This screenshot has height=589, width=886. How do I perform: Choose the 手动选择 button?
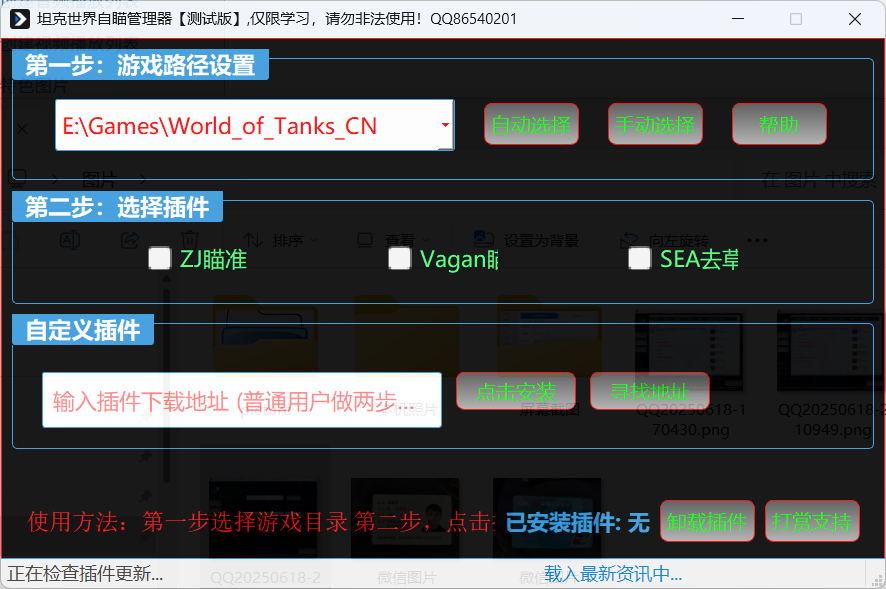point(655,124)
